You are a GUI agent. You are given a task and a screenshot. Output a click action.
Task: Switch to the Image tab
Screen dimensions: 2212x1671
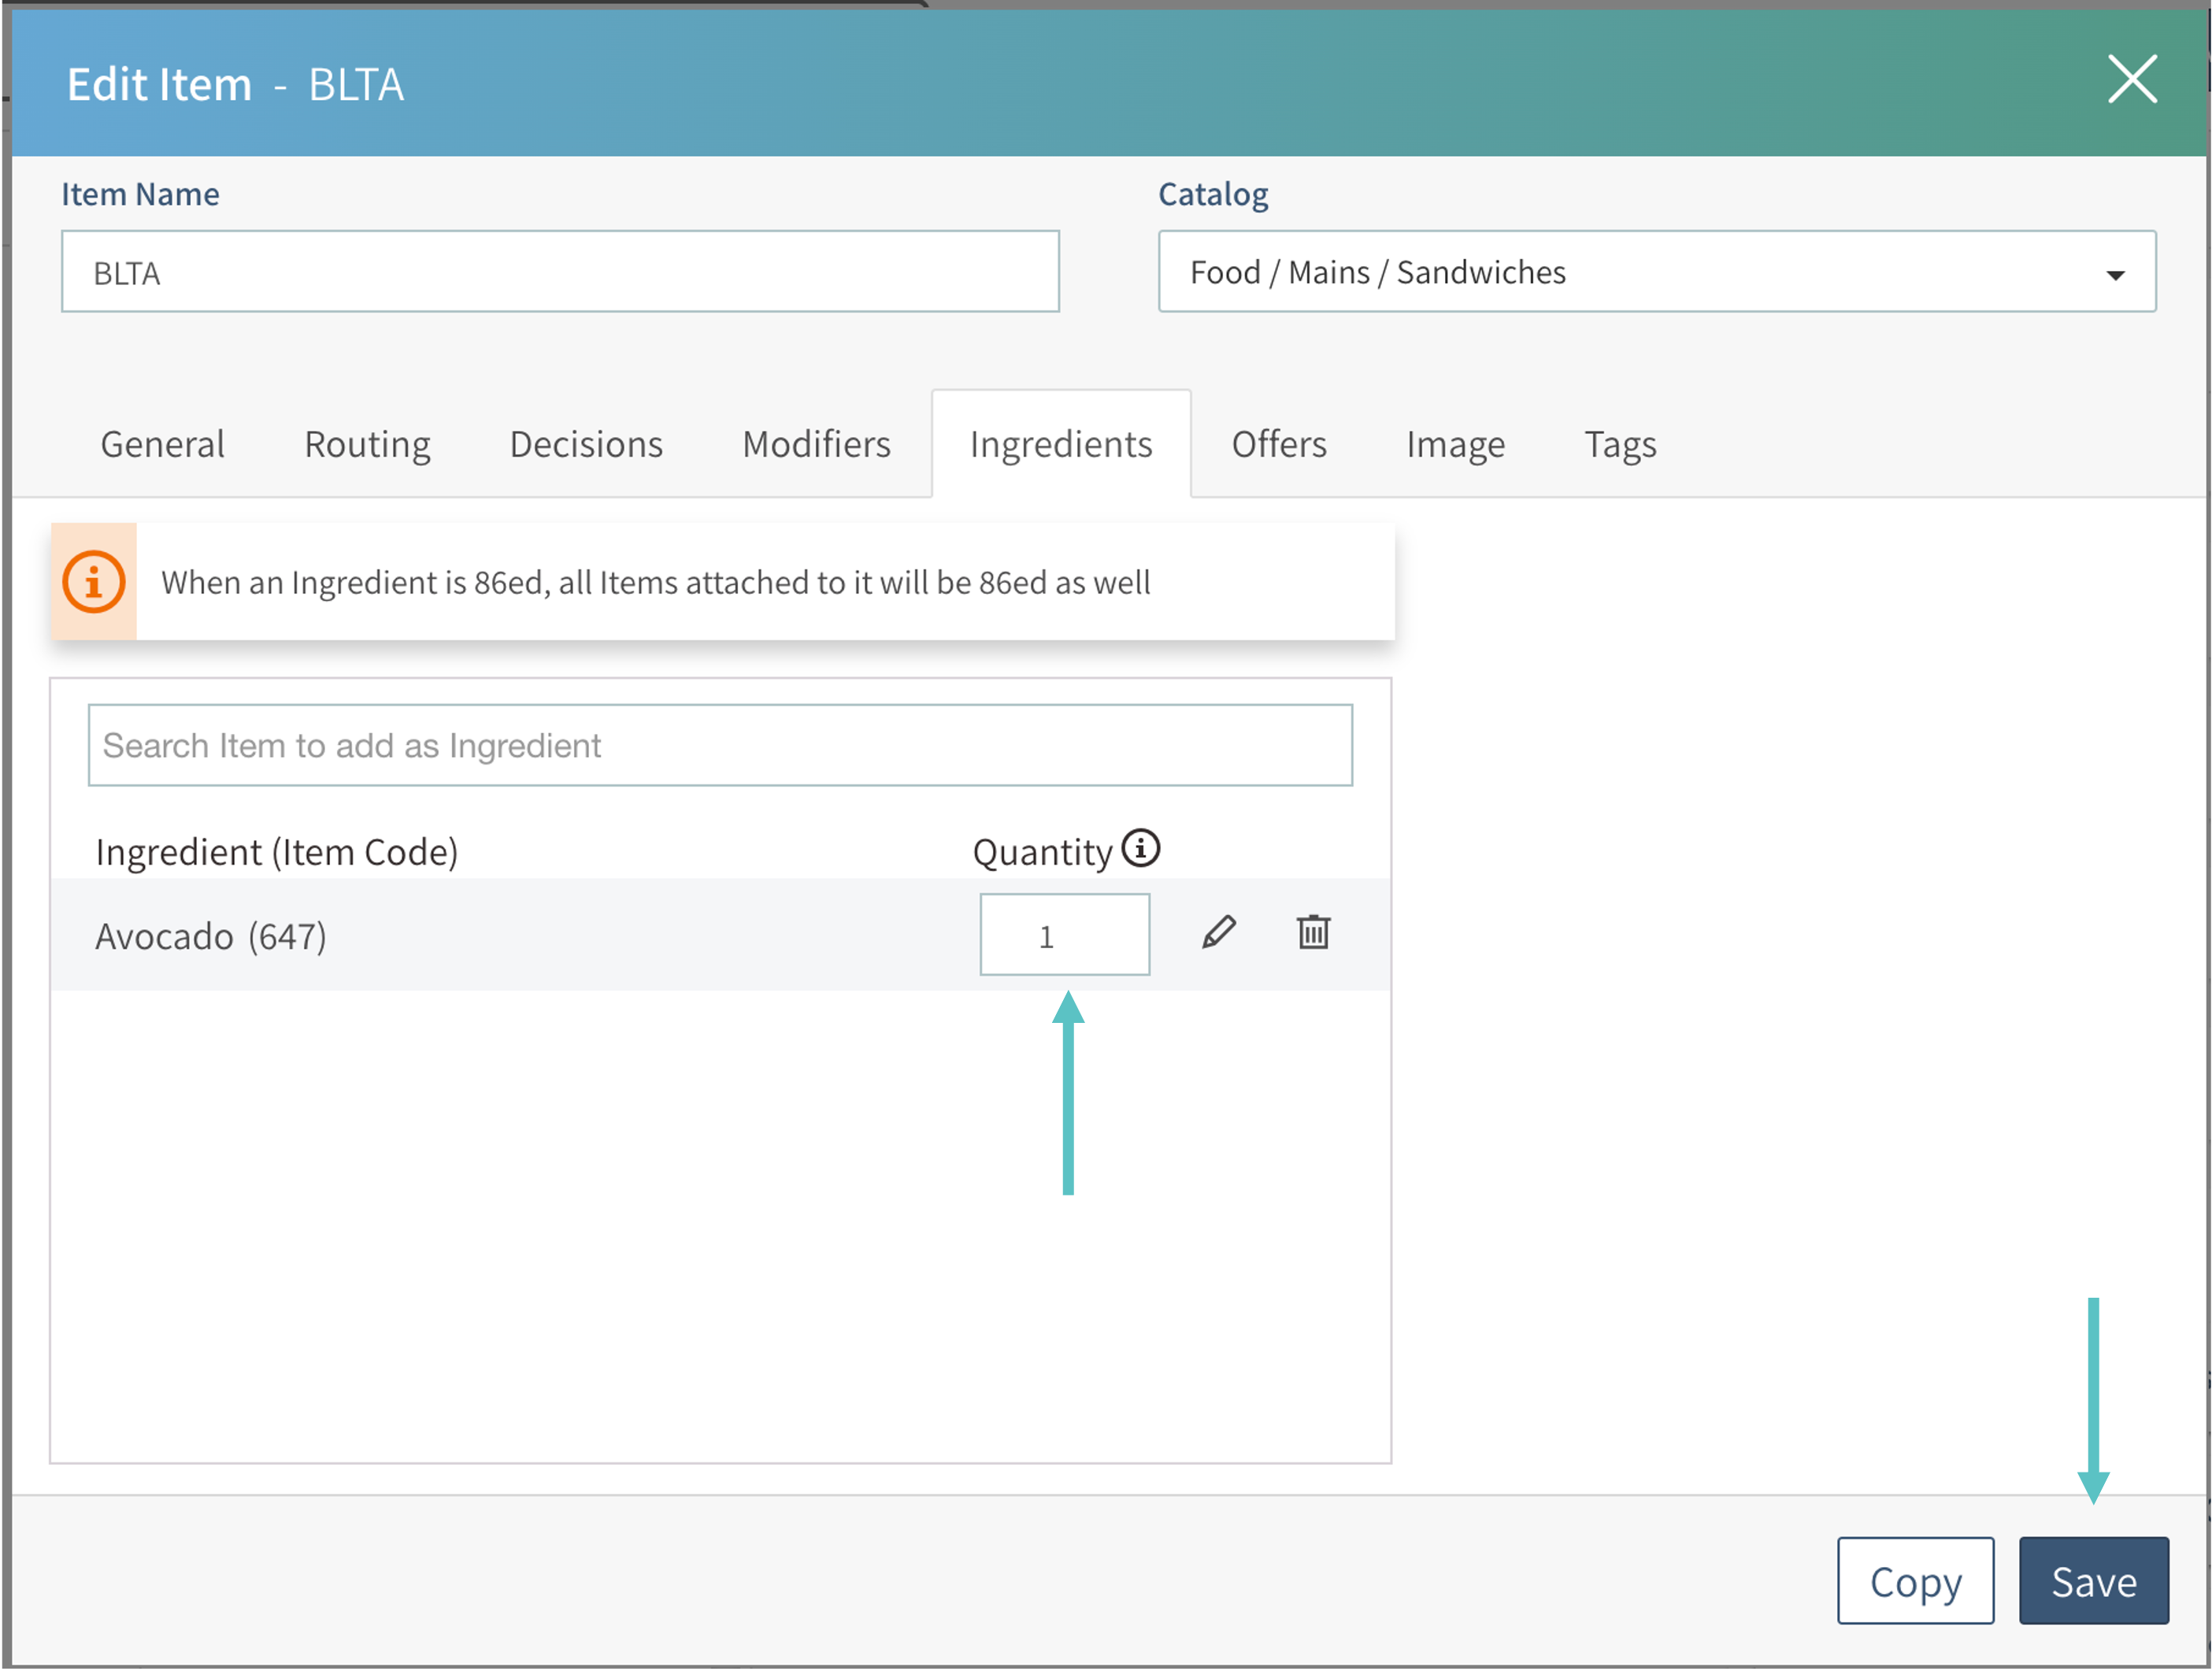[x=1455, y=444]
